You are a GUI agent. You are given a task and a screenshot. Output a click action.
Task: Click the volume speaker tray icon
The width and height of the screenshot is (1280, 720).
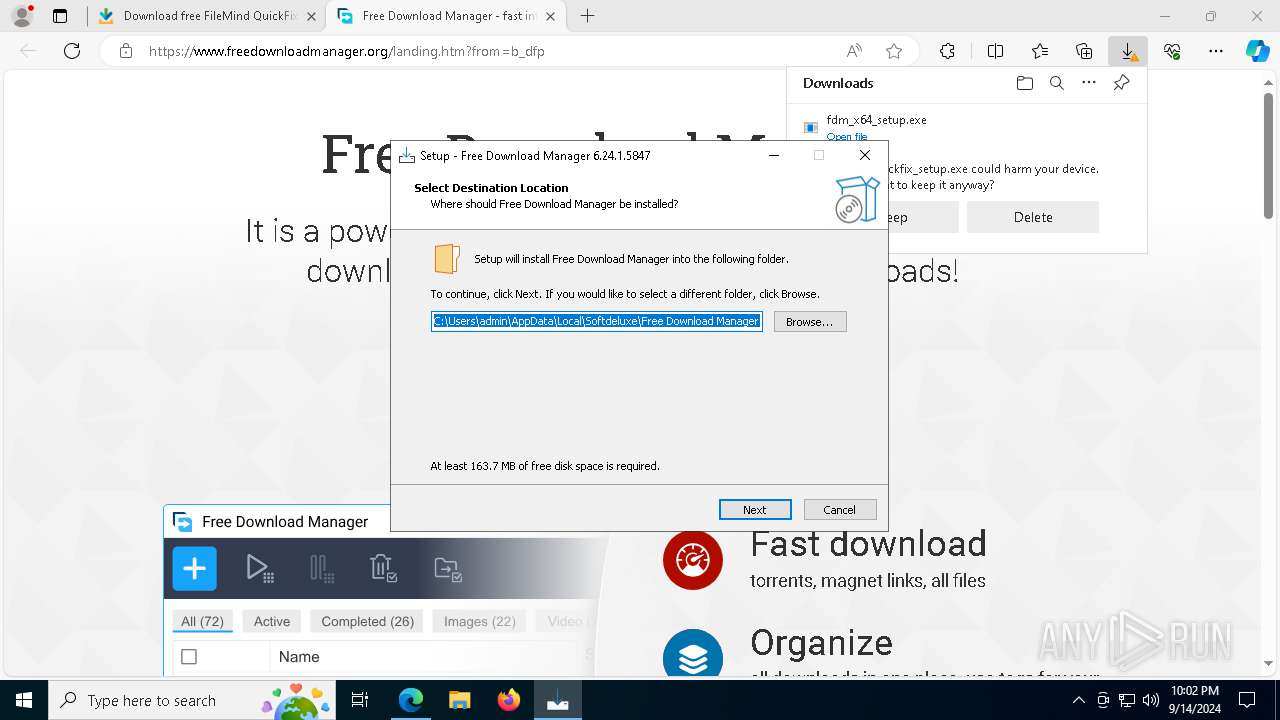point(1151,700)
